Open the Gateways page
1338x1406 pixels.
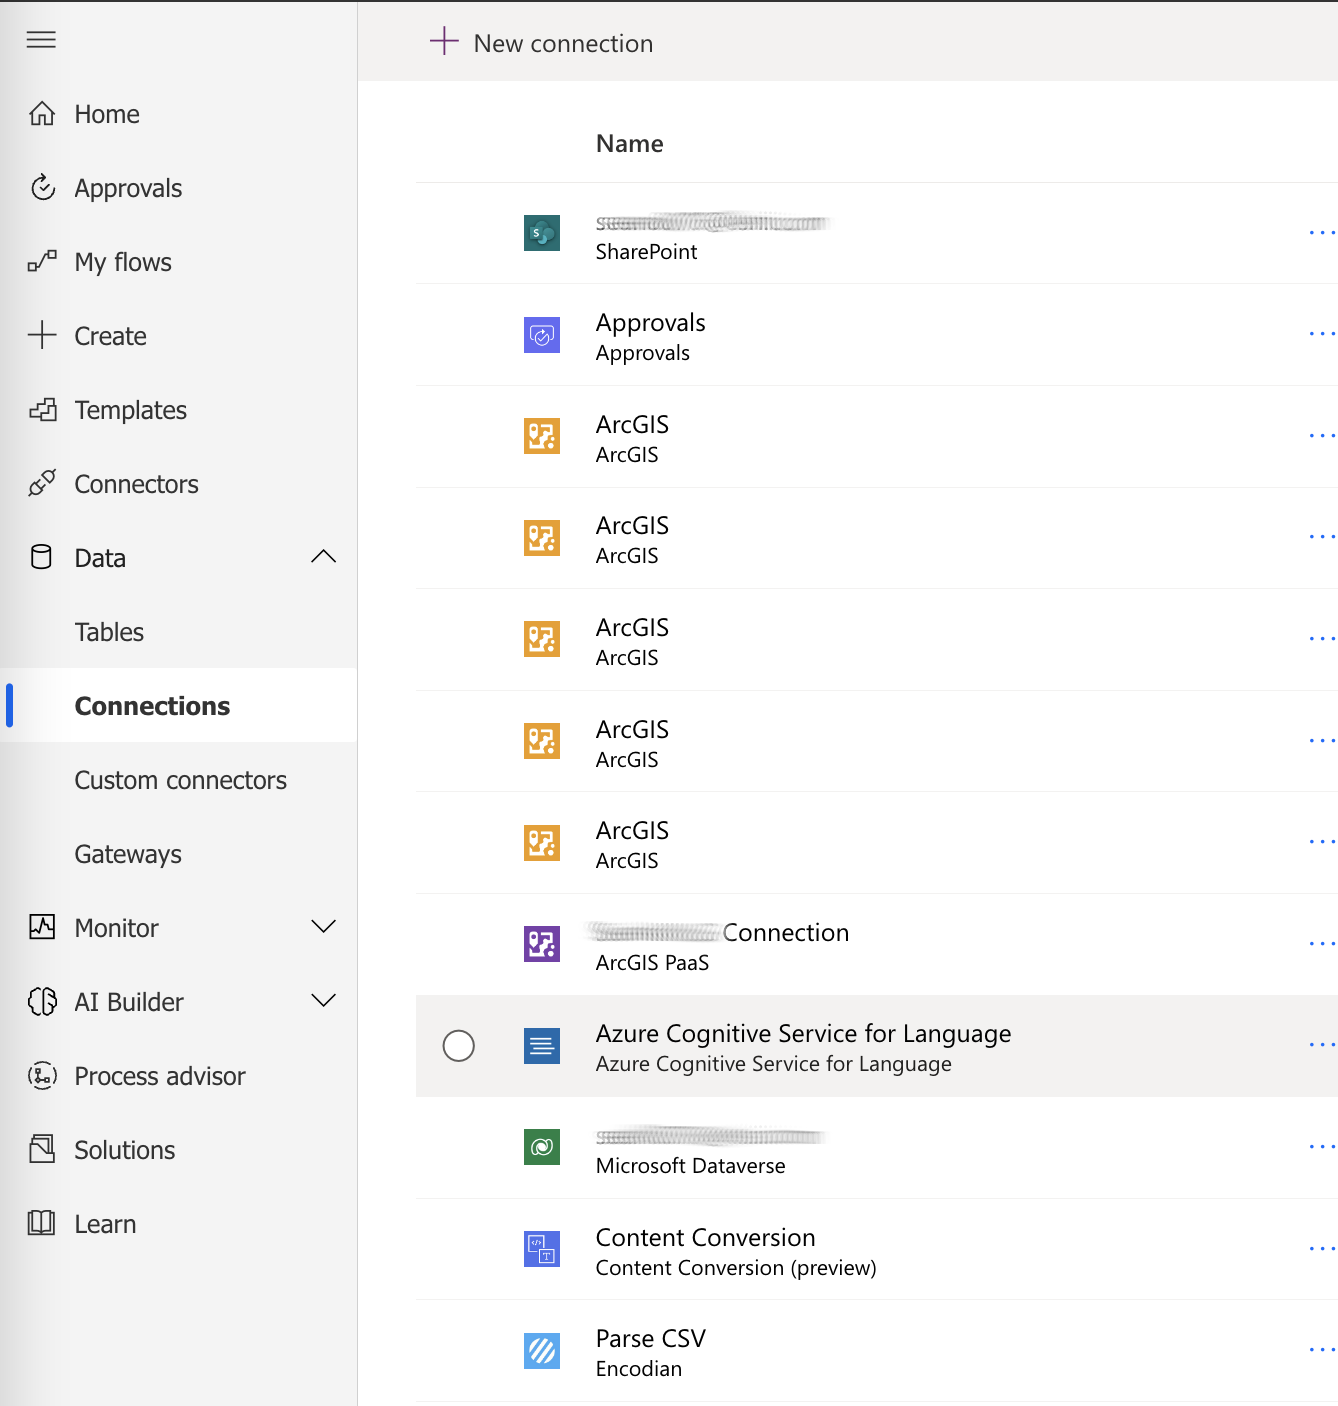click(x=128, y=854)
